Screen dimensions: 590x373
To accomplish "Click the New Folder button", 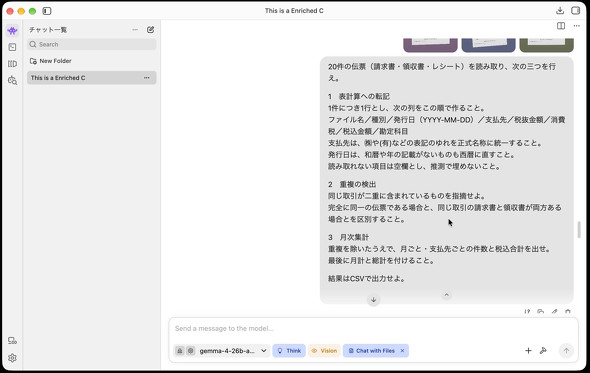I will [x=50, y=61].
